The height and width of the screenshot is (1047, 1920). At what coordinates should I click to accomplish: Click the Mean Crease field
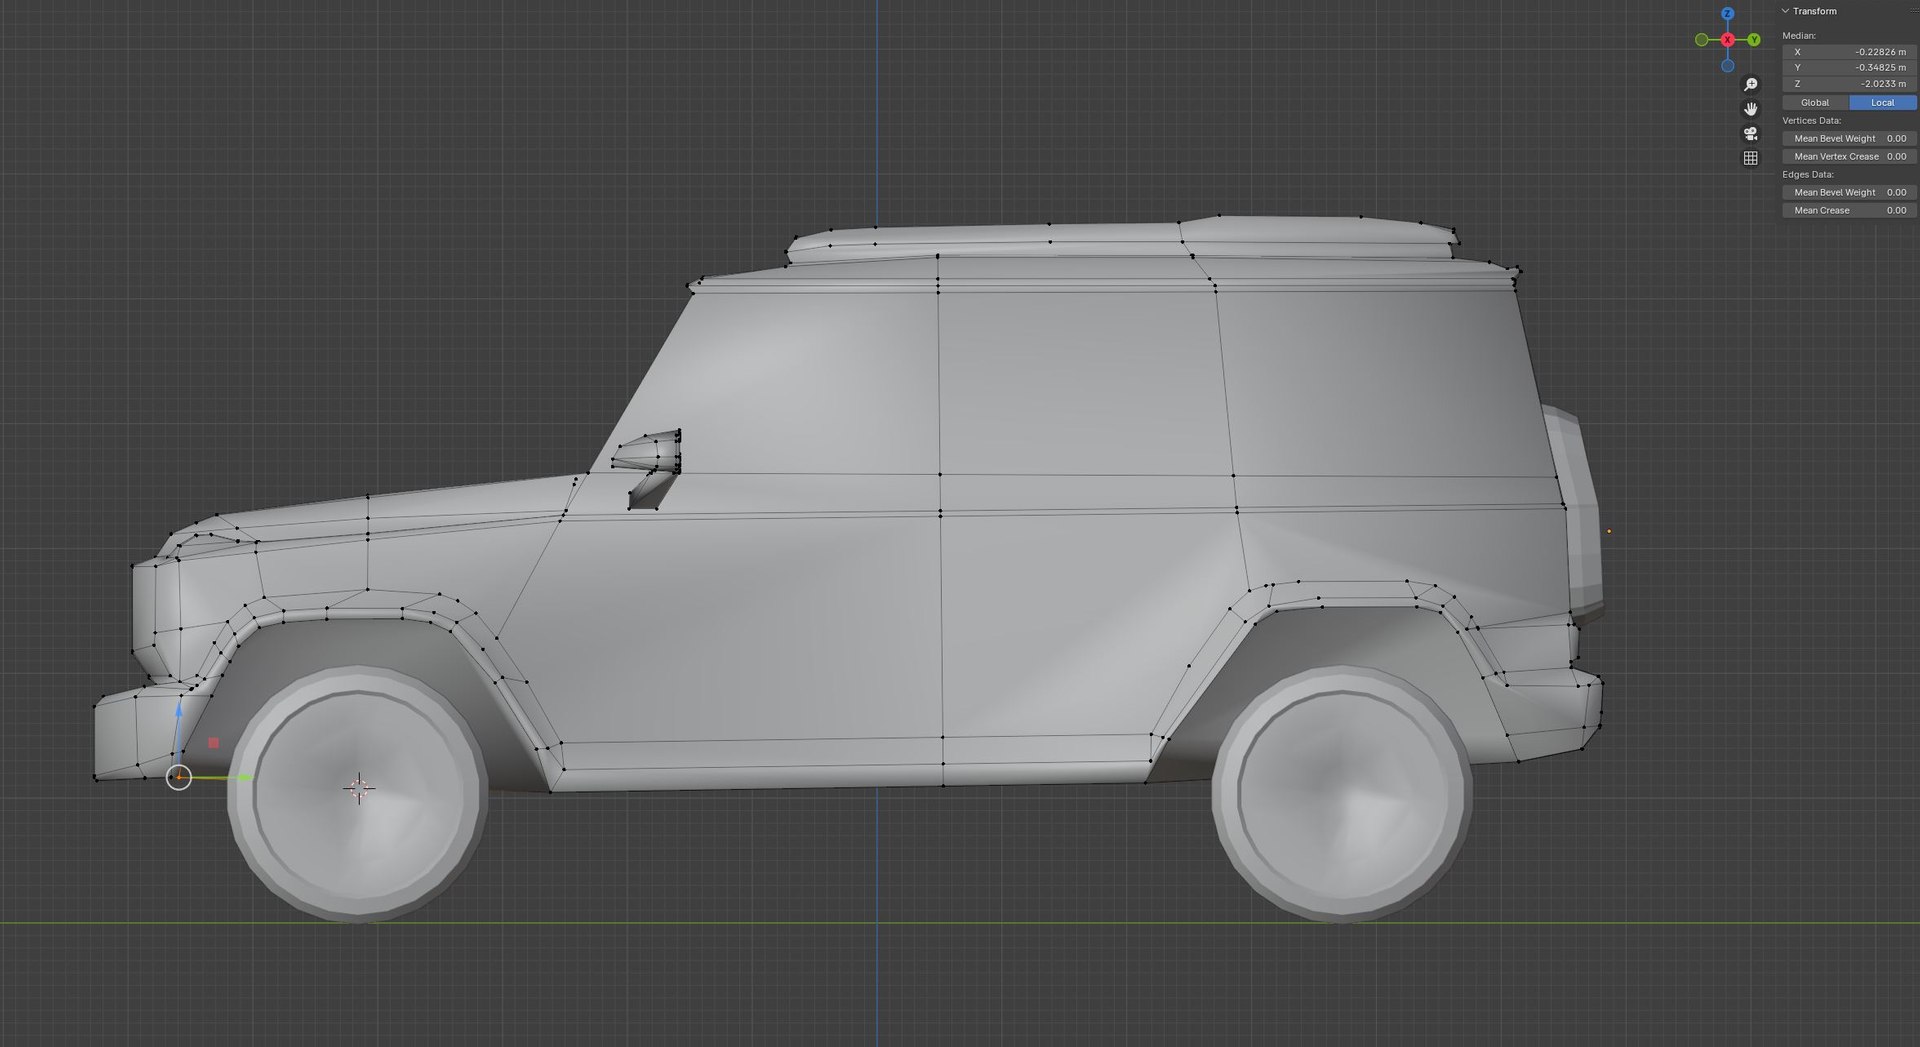(x=1849, y=211)
